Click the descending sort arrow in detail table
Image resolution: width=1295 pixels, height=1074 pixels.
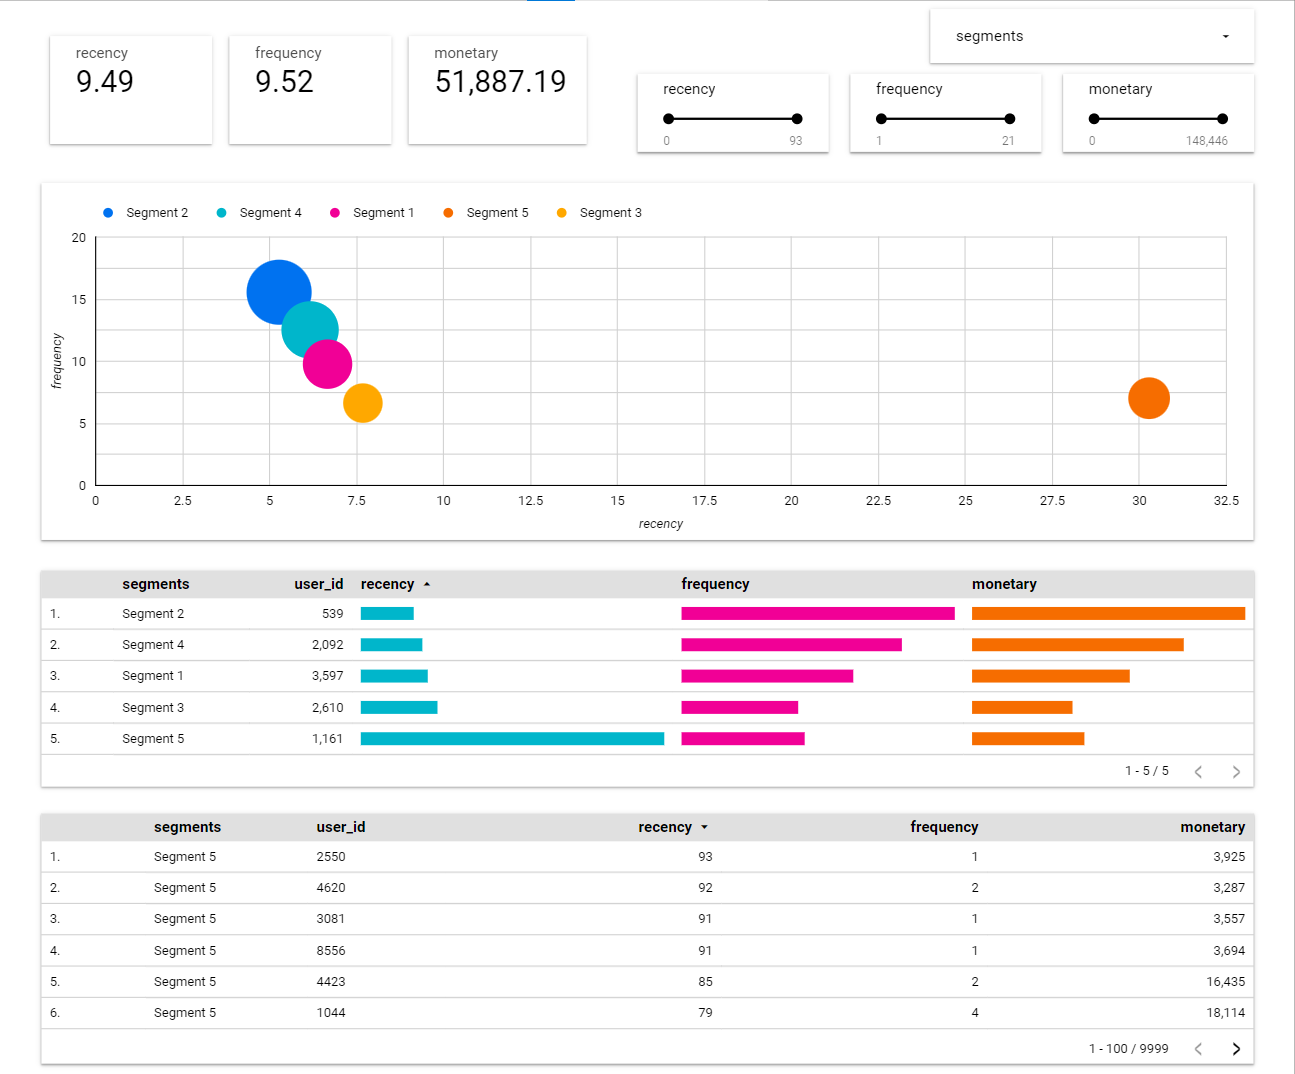pyautogui.click(x=705, y=827)
